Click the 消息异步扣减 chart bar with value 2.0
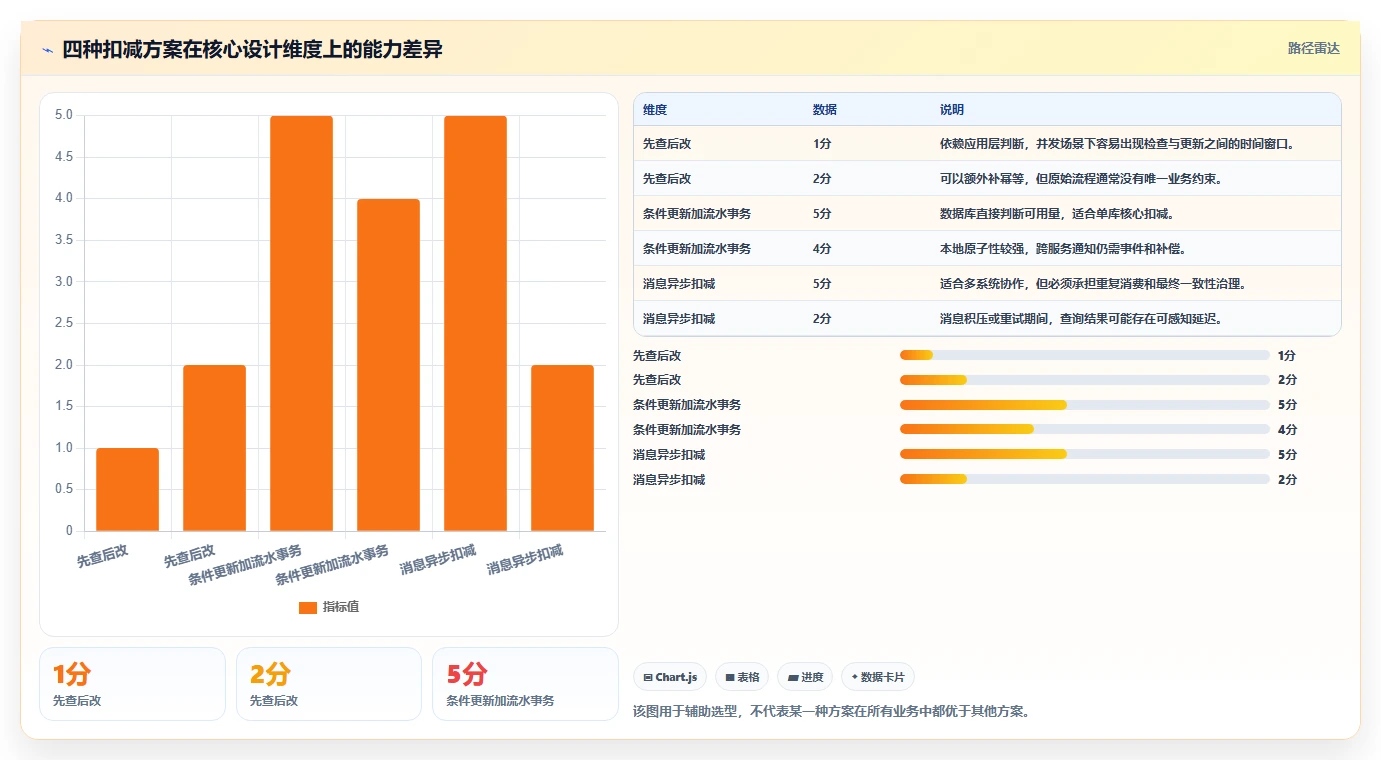The height and width of the screenshot is (760, 1381). click(562, 448)
